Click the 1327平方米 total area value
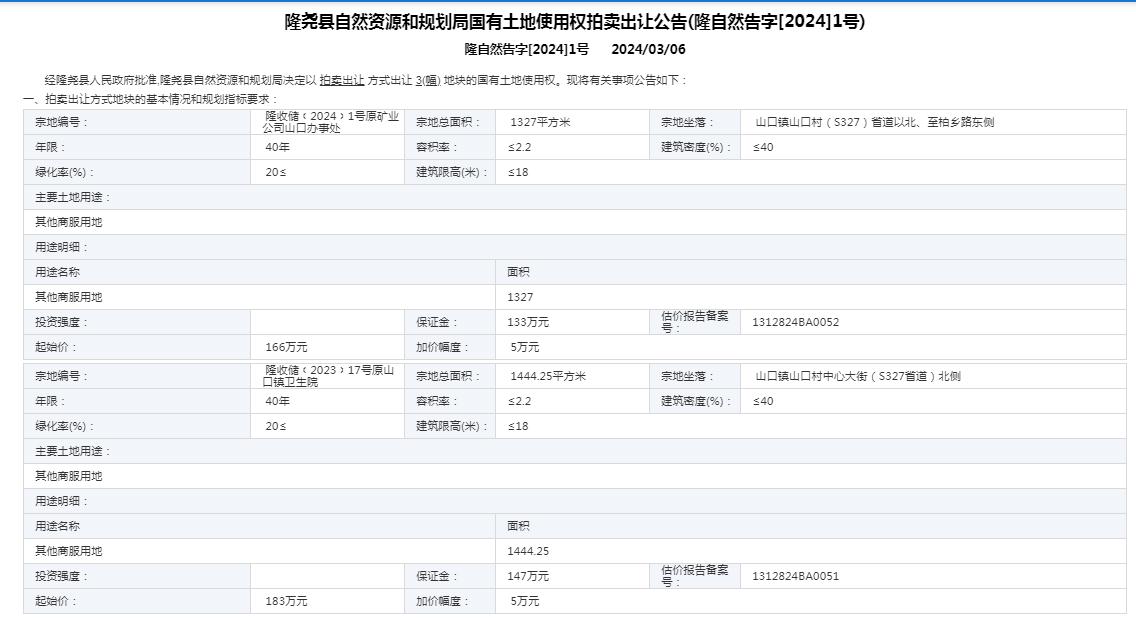This screenshot has height=618, width=1136. click(x=540, y=122)
